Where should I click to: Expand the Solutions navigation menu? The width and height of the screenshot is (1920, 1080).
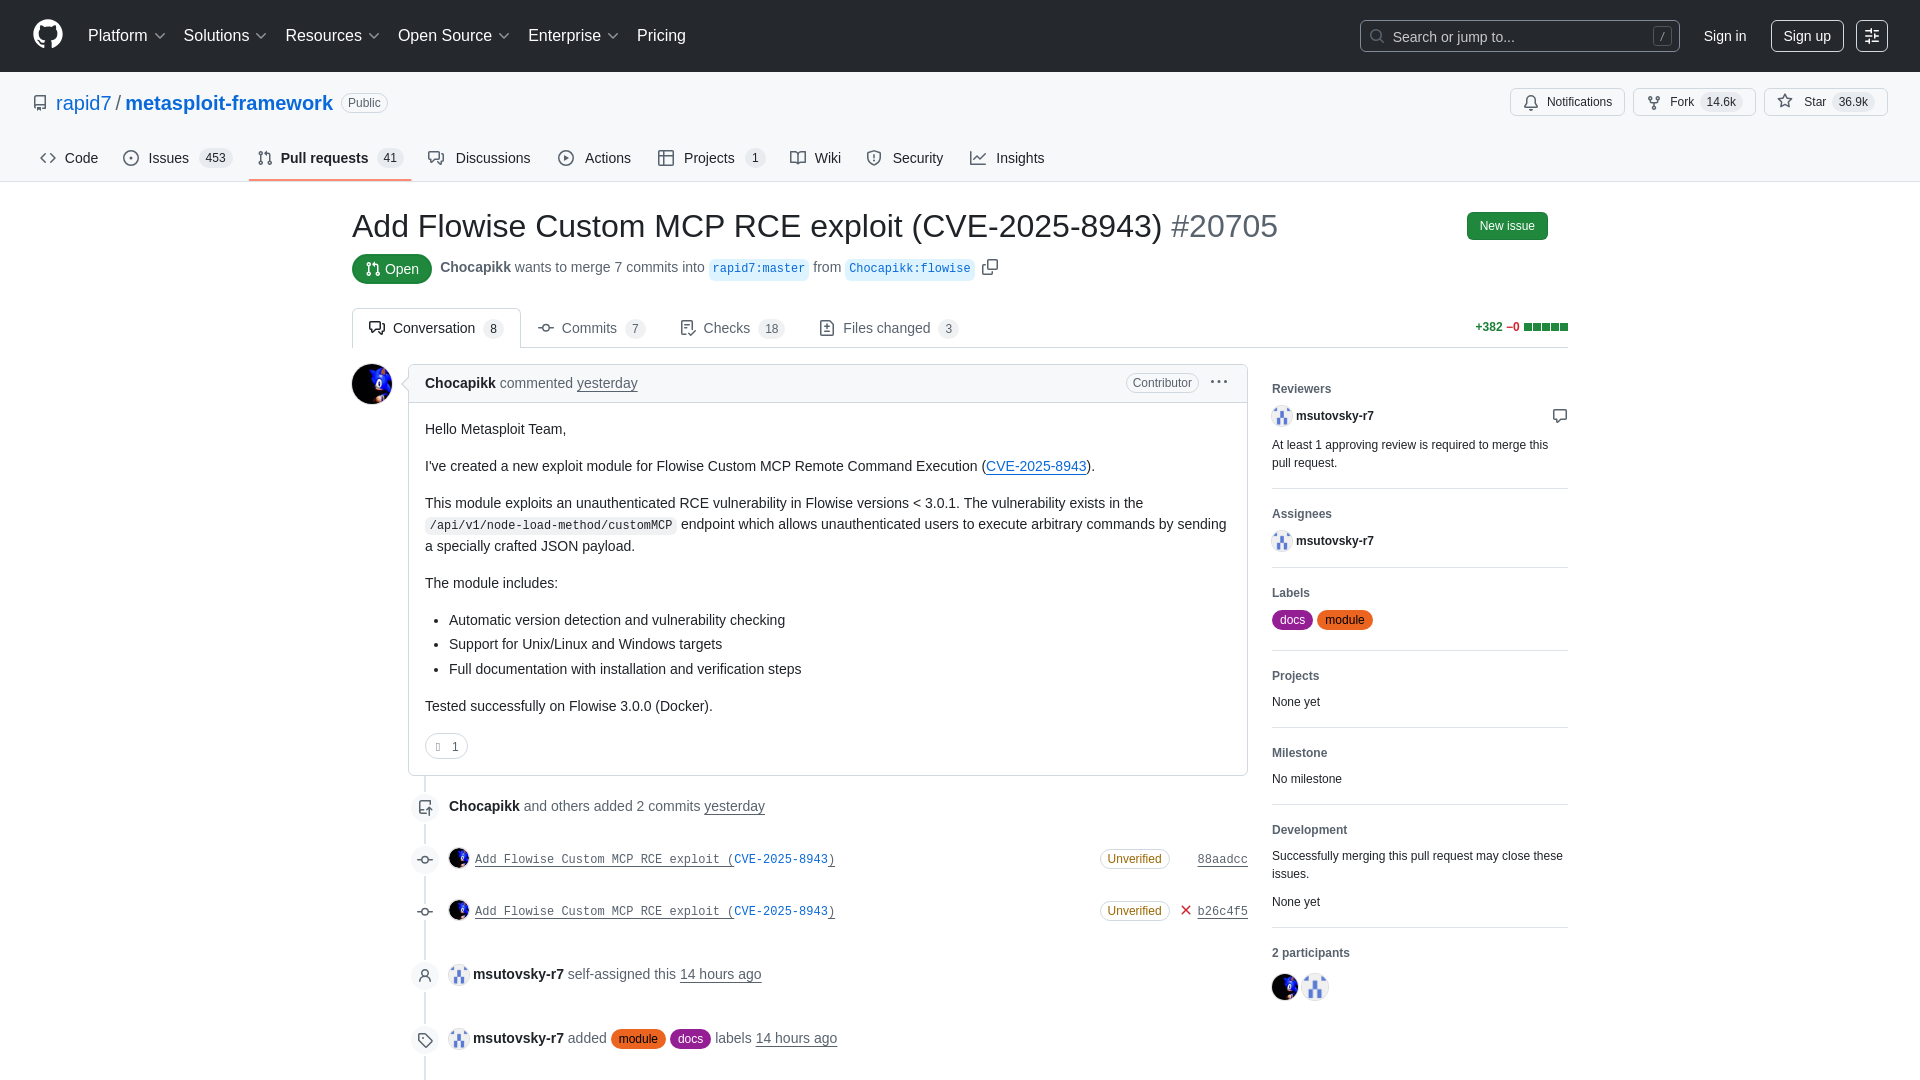(224, 36)
